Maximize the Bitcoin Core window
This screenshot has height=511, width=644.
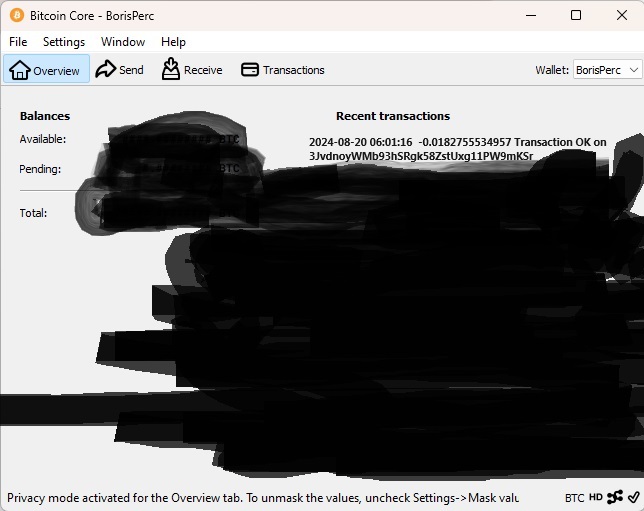click(576, 16)
